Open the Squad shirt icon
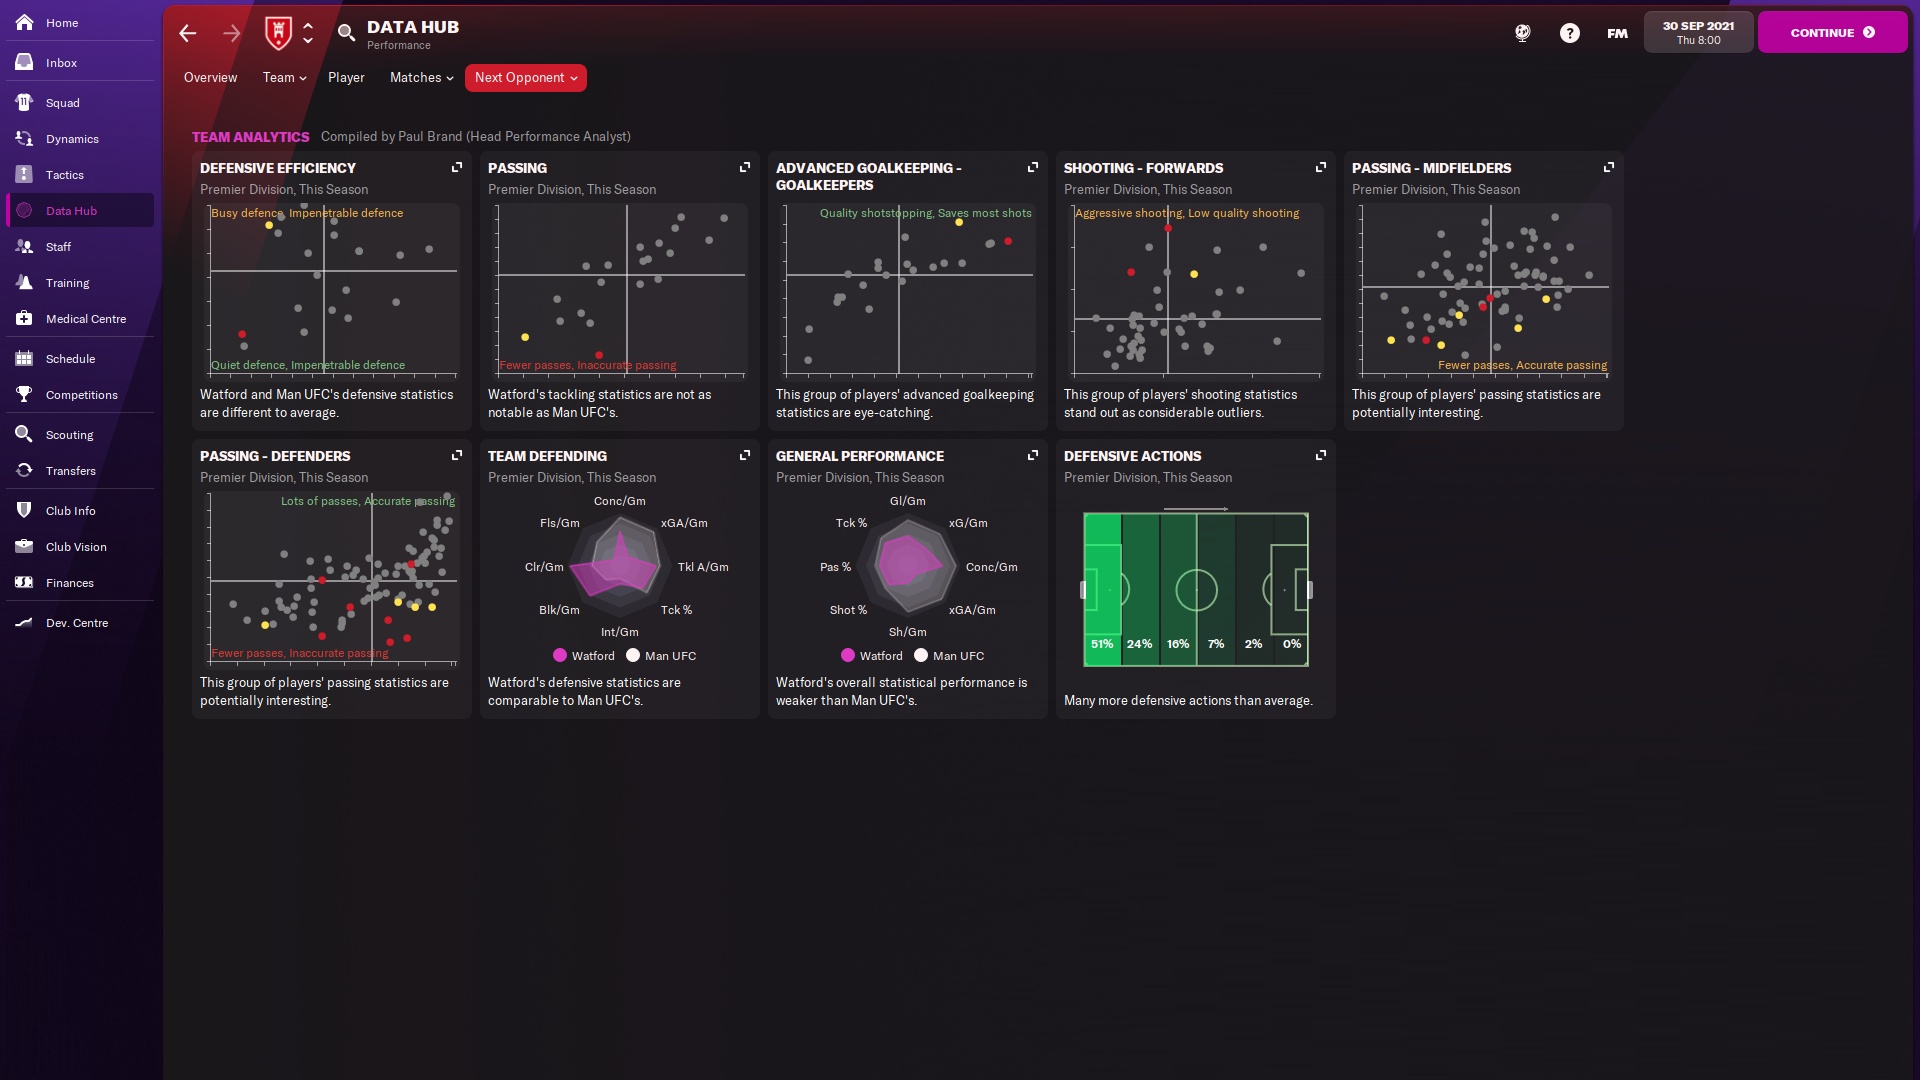 (x=24, y=102)
